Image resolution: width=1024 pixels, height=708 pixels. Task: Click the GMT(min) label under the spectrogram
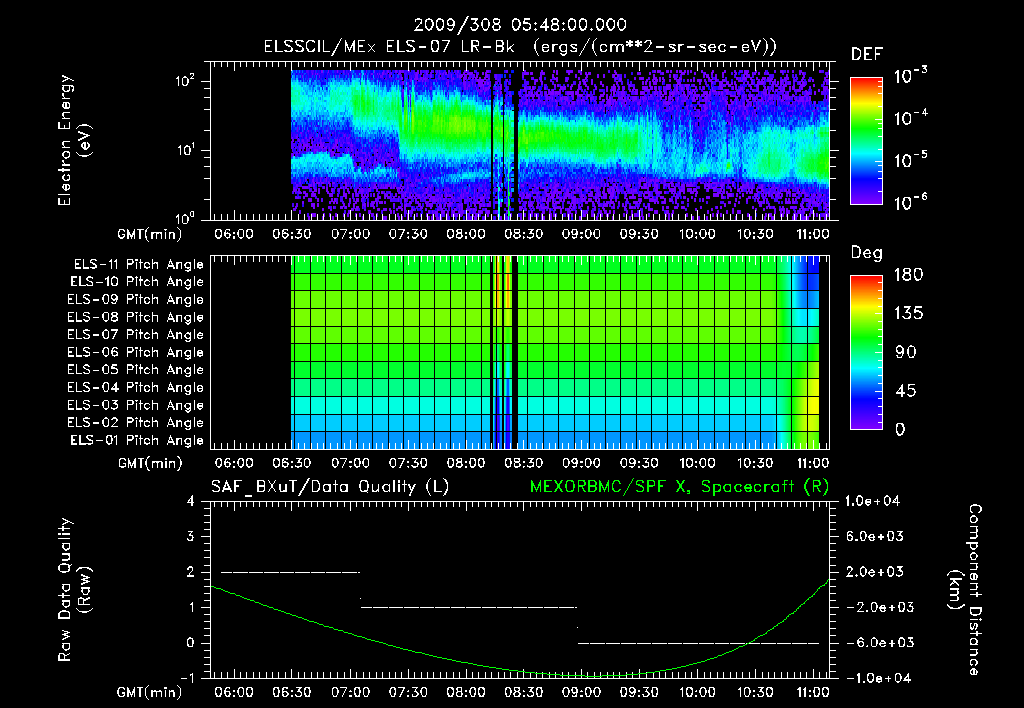(150, 235)
